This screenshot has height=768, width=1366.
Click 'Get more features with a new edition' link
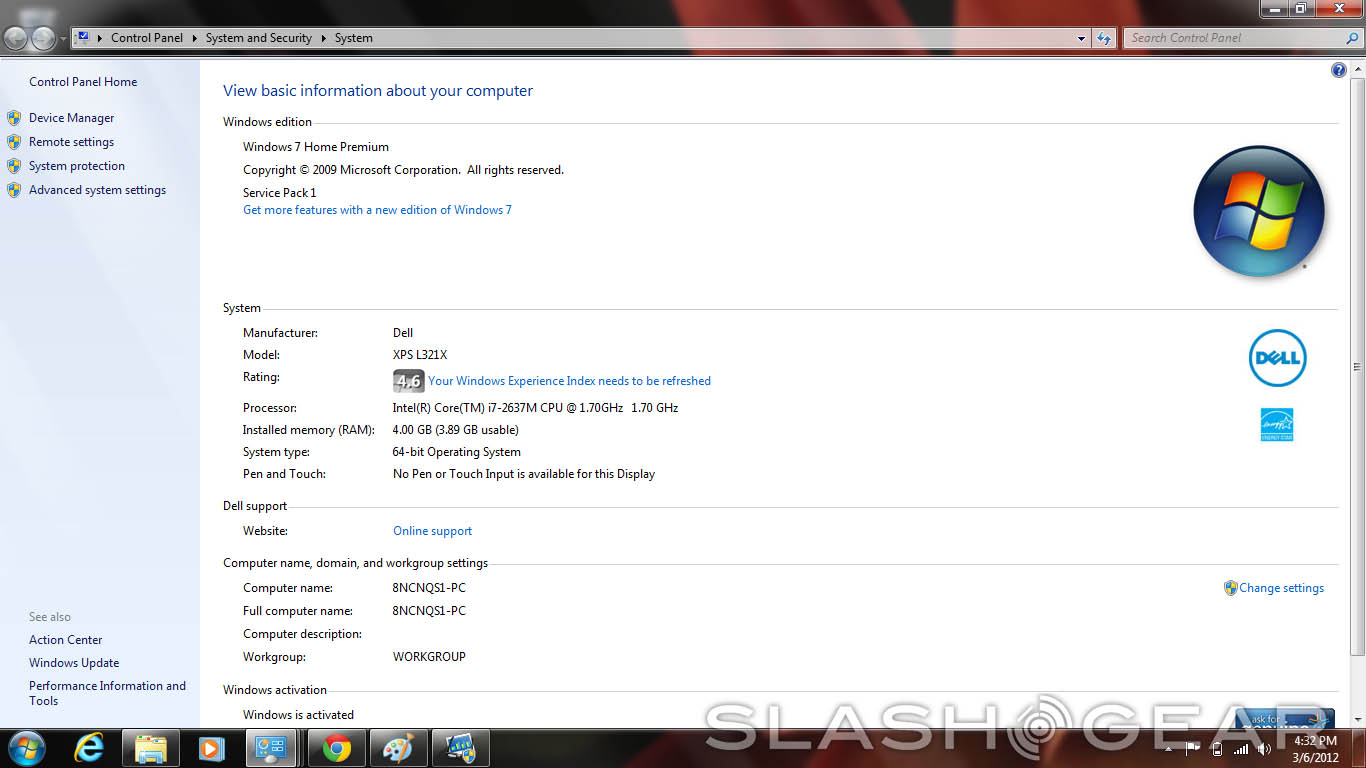click(x=377, y=210)
